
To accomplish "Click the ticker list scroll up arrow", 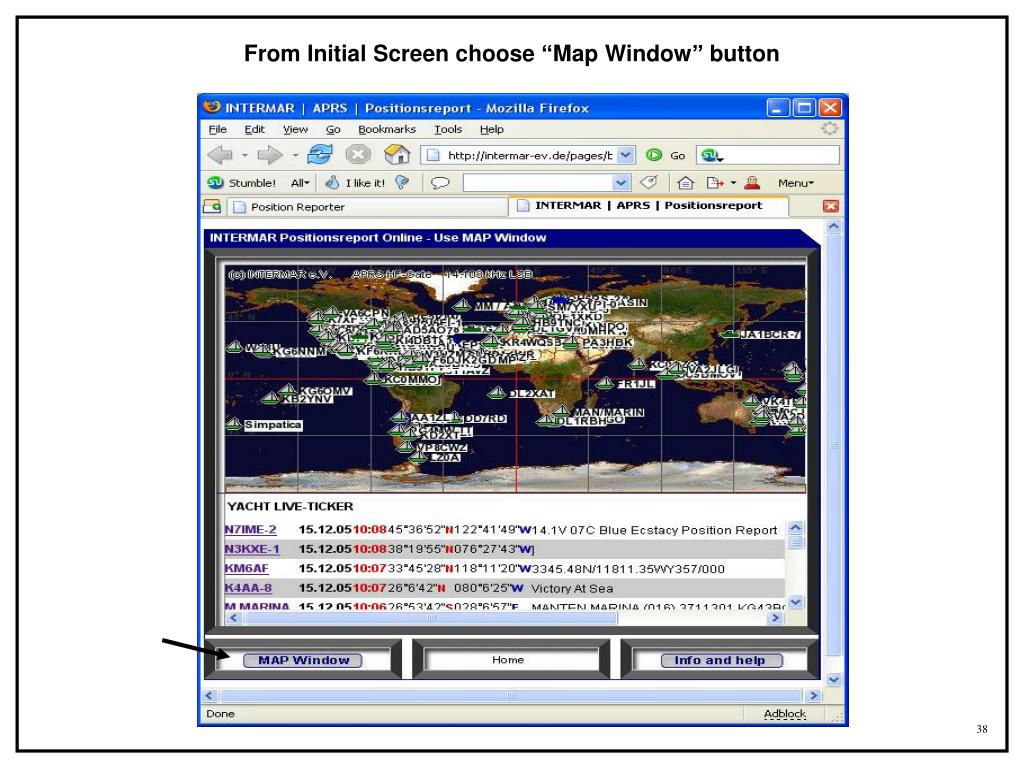I will [795, 527].
